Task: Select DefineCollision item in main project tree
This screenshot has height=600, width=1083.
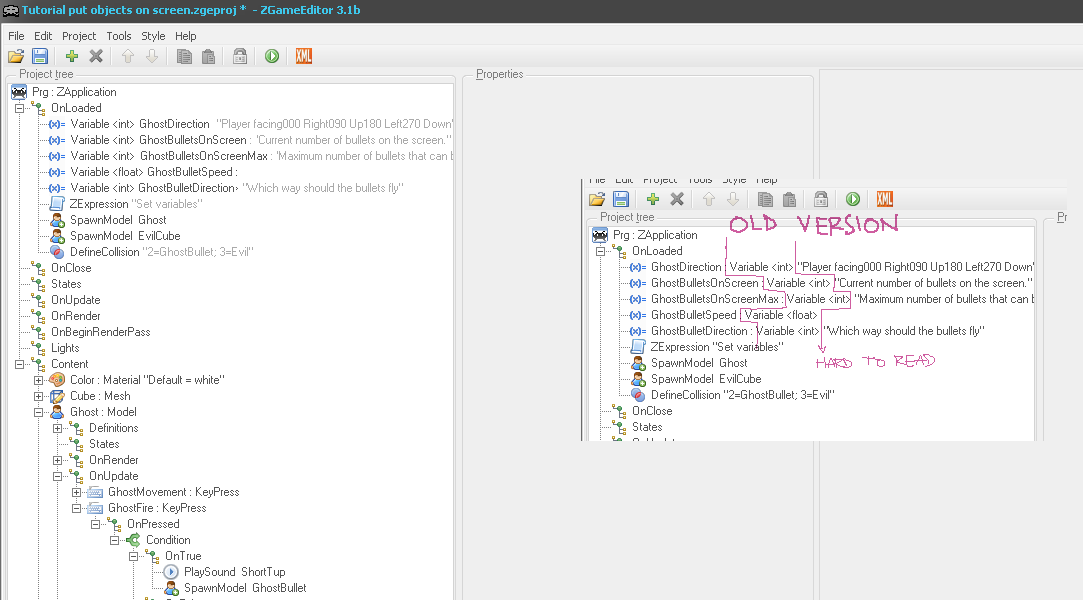Action: (x=162, y=252)
